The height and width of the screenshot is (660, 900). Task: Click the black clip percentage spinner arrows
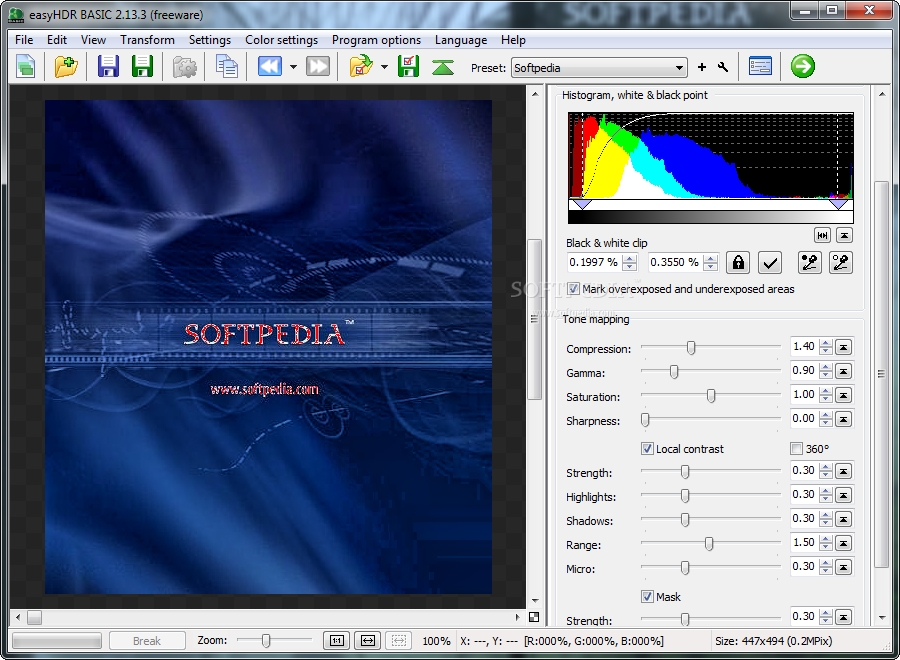(630, 263)
